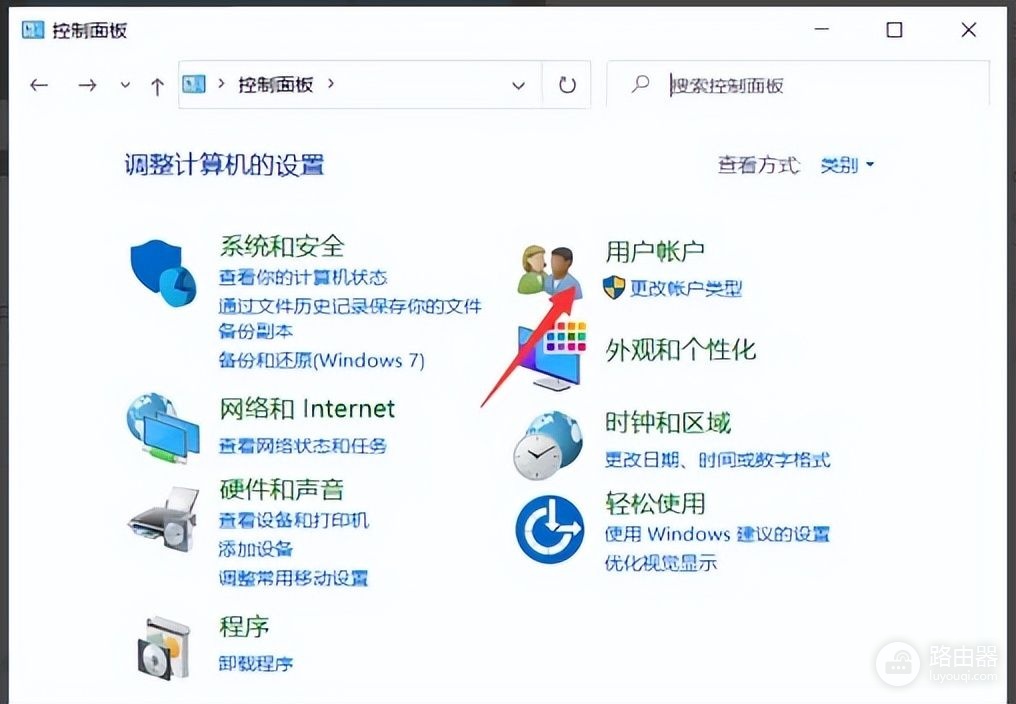Open the System and Security shield icon

tap(163, 273)
